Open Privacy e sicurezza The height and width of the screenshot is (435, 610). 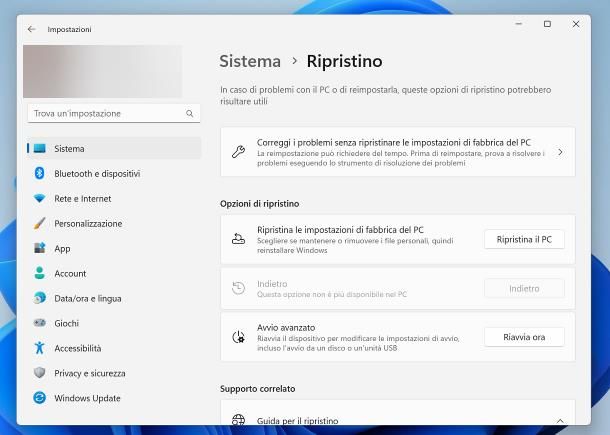click(x=114, y=373)
